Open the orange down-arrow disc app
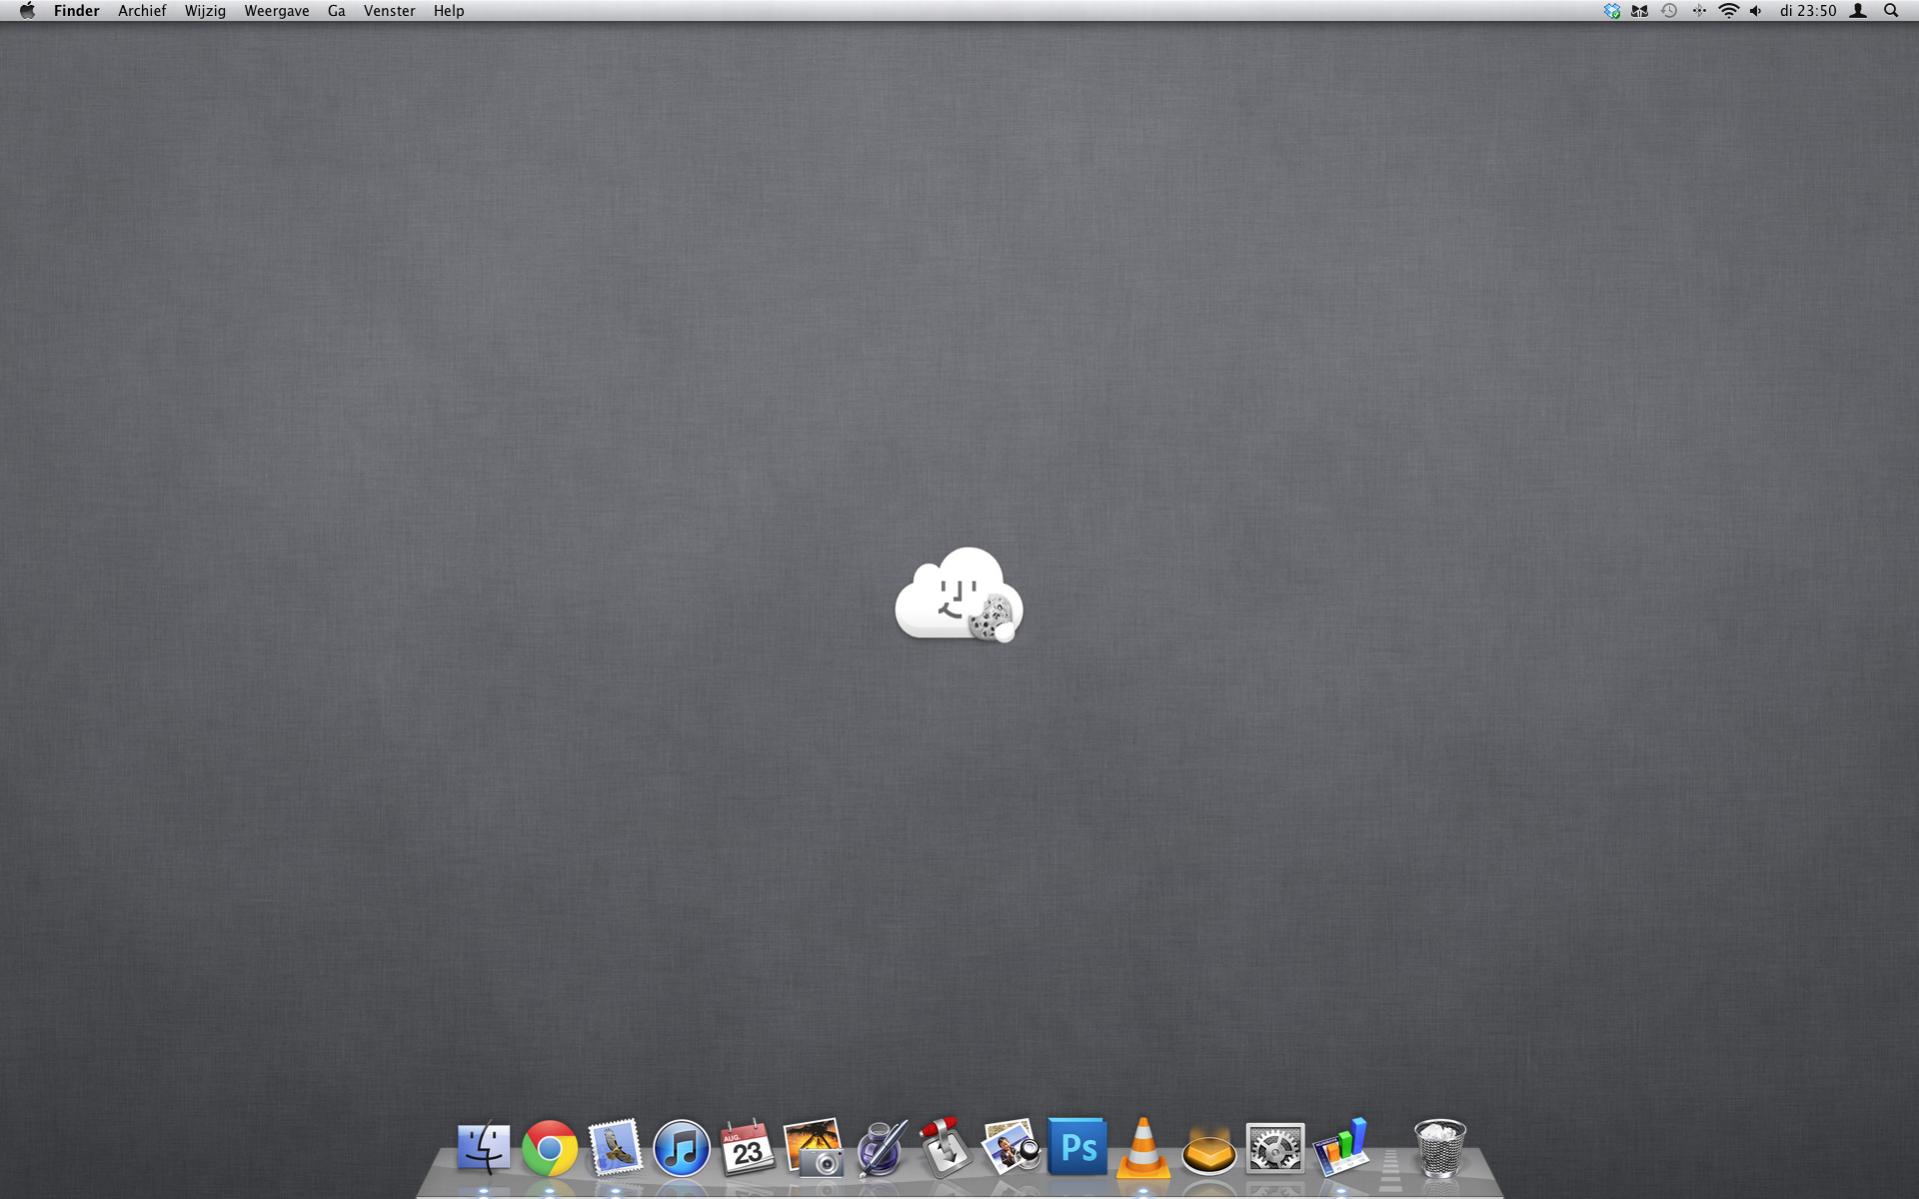The height and width of the screenshot is (1199, 1919). [1209, 1150]
